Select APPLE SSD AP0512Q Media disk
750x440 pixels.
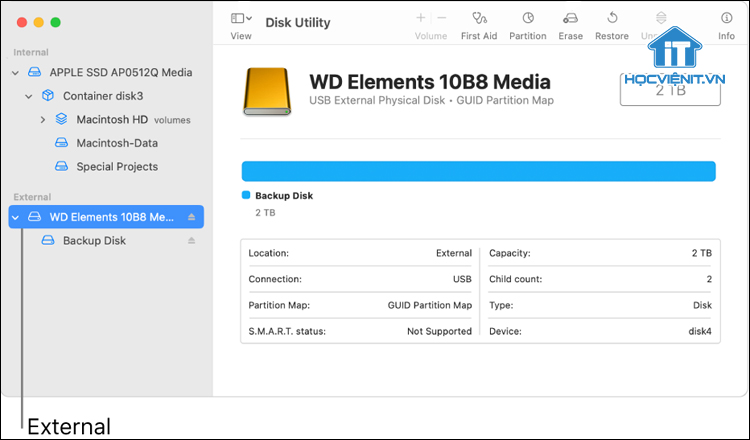pyautogui.click(x=121, y=72)
